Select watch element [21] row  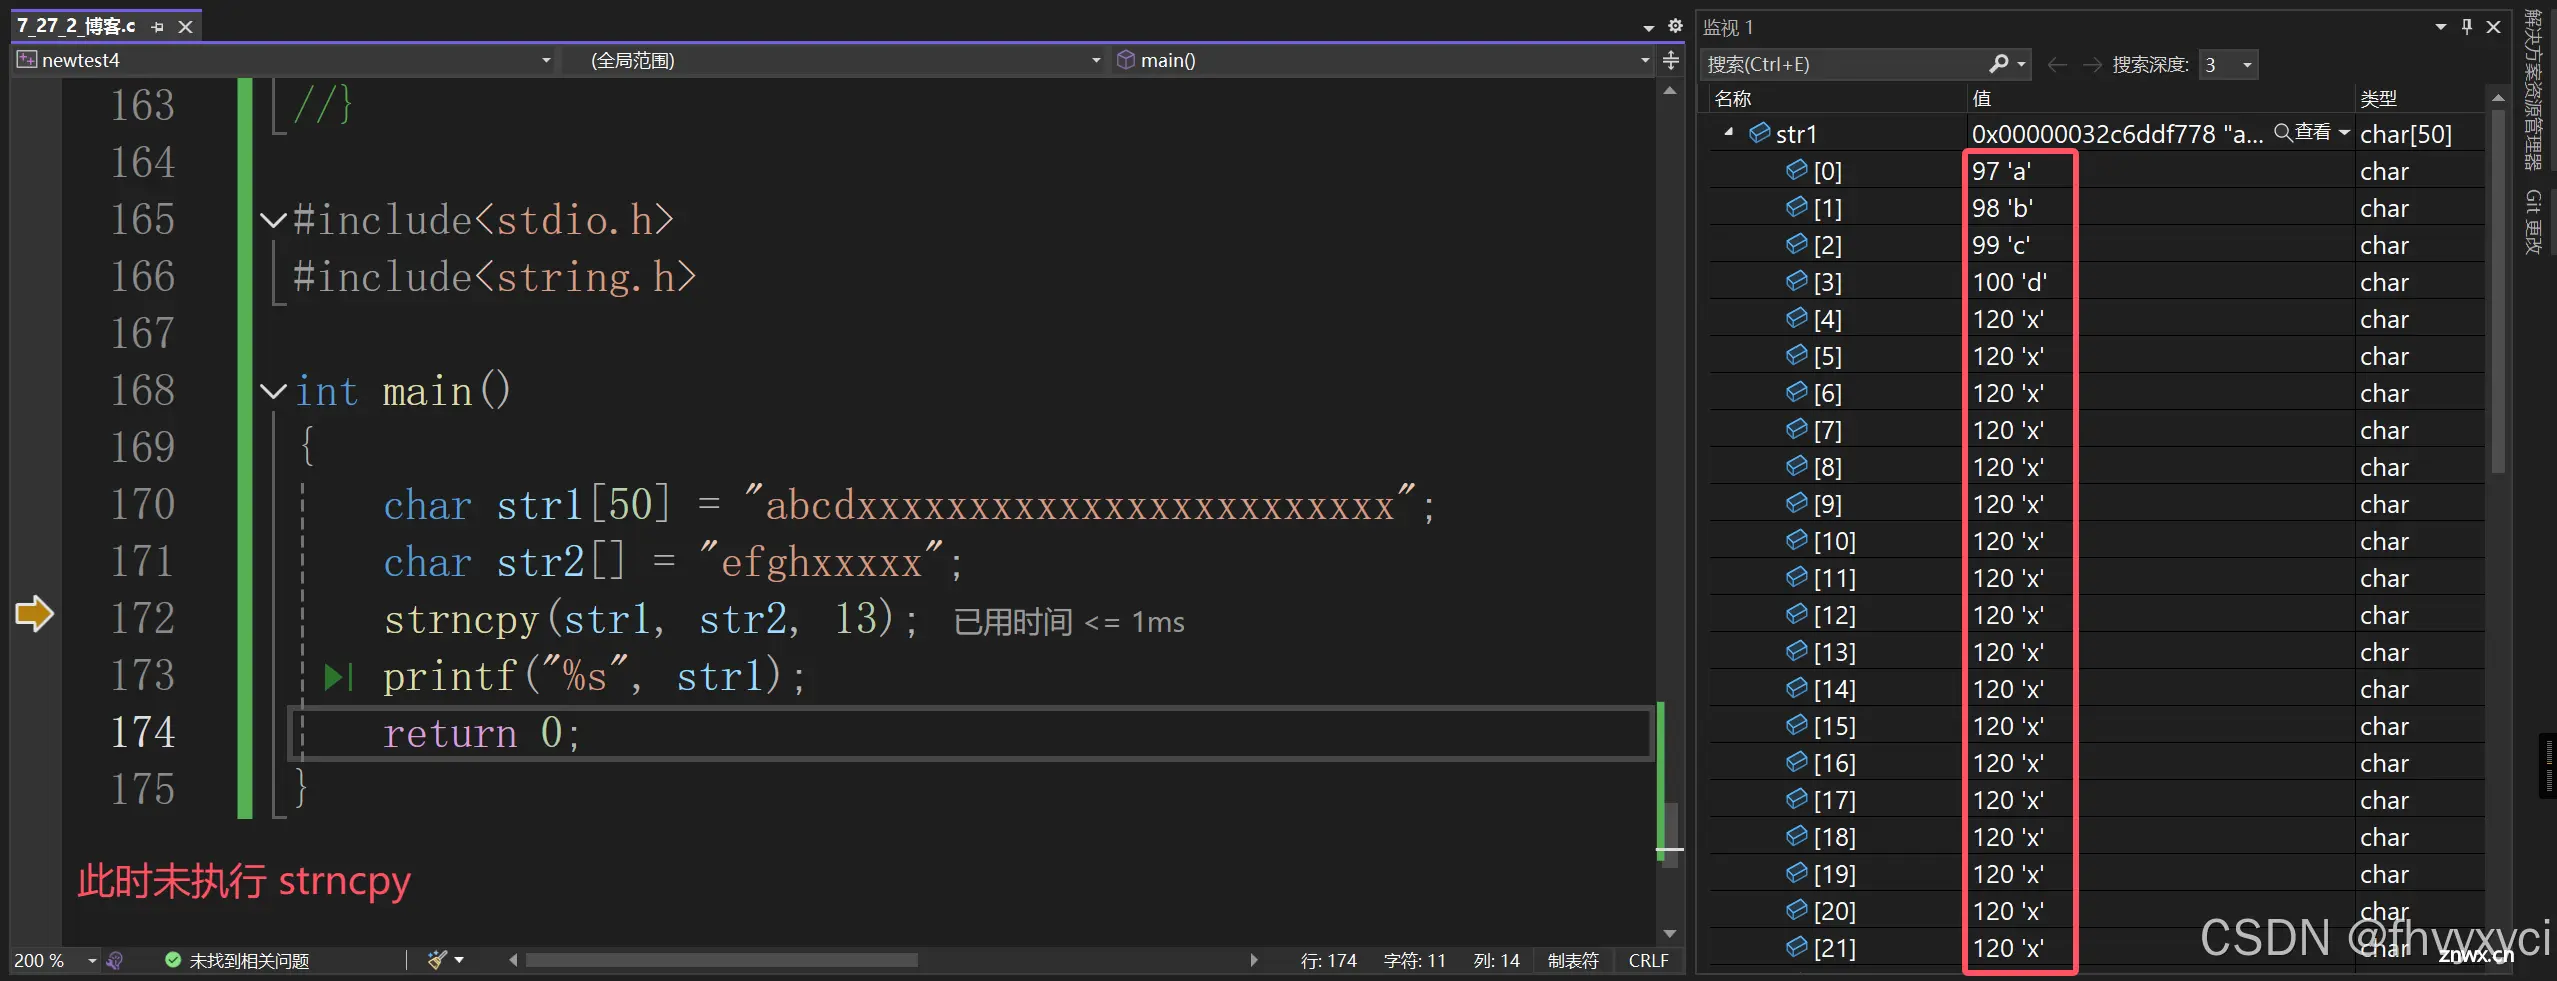pos(2096,948)
